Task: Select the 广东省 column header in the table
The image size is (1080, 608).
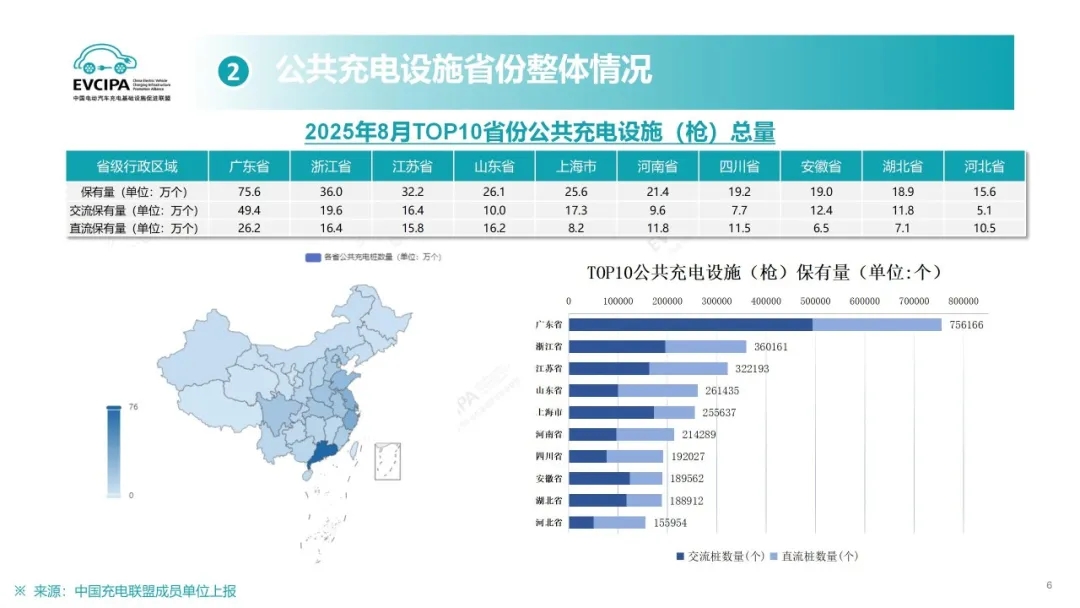Action: 248,166
